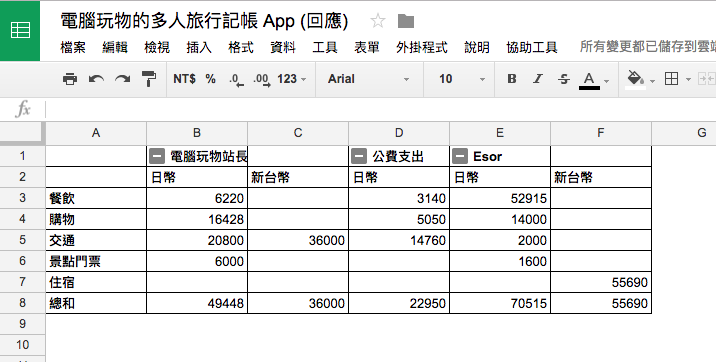Image resolution: width=716 pixels, height=362 pixels.
Task: Select the paint format tool
Action: tap(149, 79)
